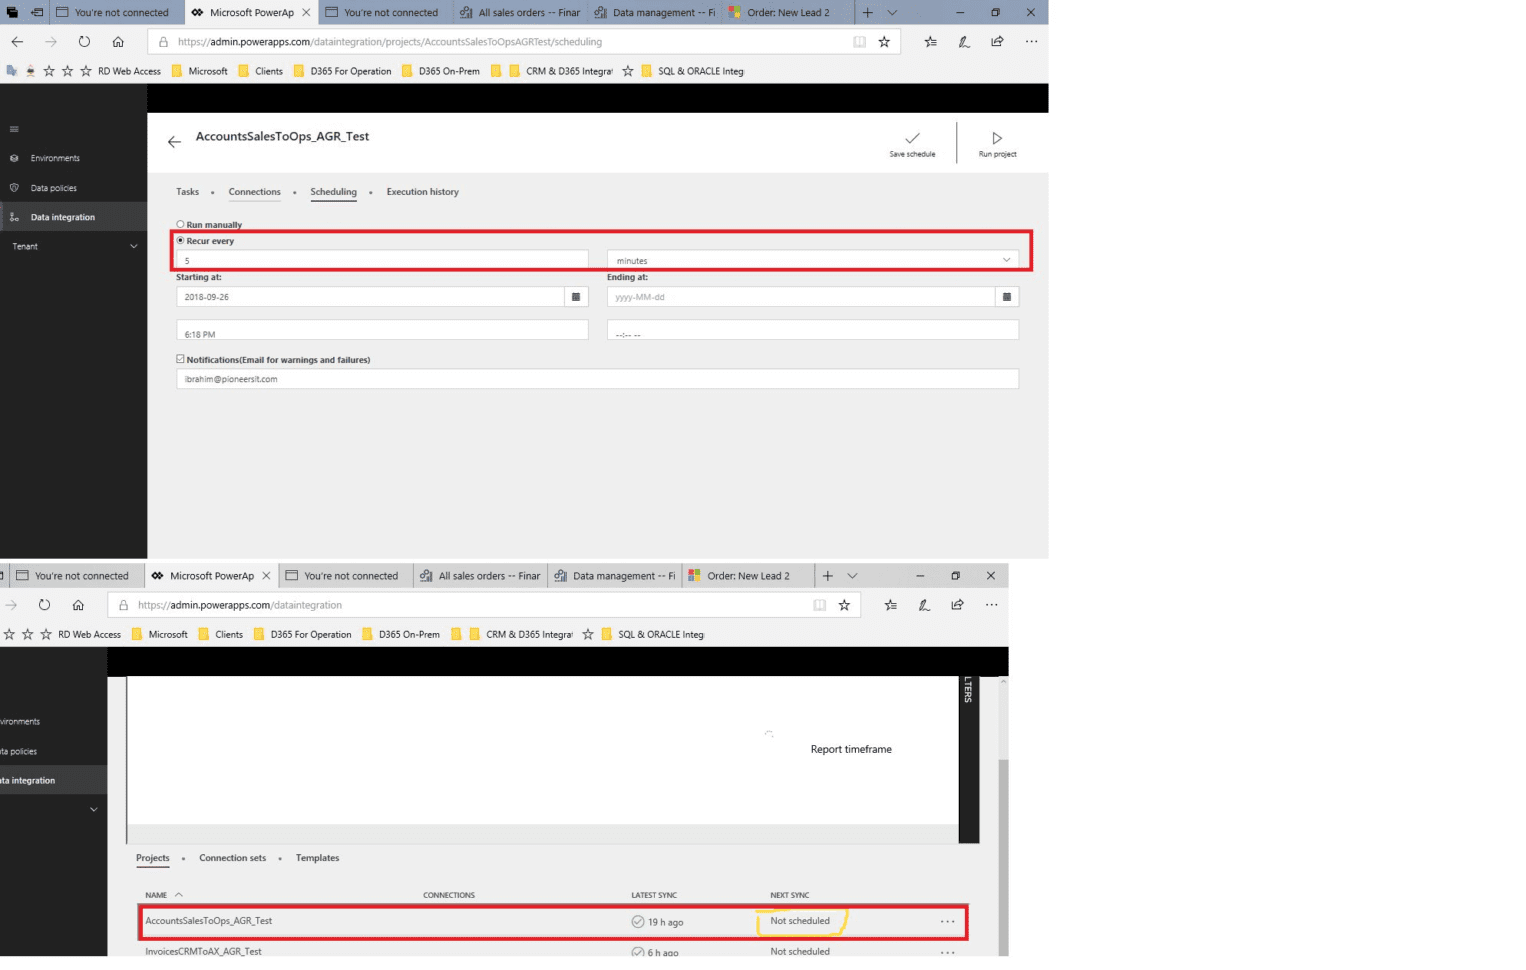The image size is (1526, 970).
Task: Click the refresh icon in the lower browser window
Action: (44, 605)
